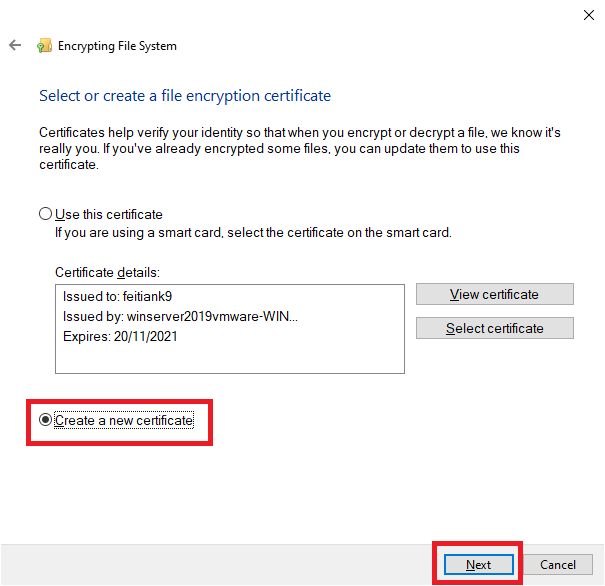Screen dimensions: 605x586
Task: Click the blue 'Select or create' heading
Action: click(x=185, y=96)
